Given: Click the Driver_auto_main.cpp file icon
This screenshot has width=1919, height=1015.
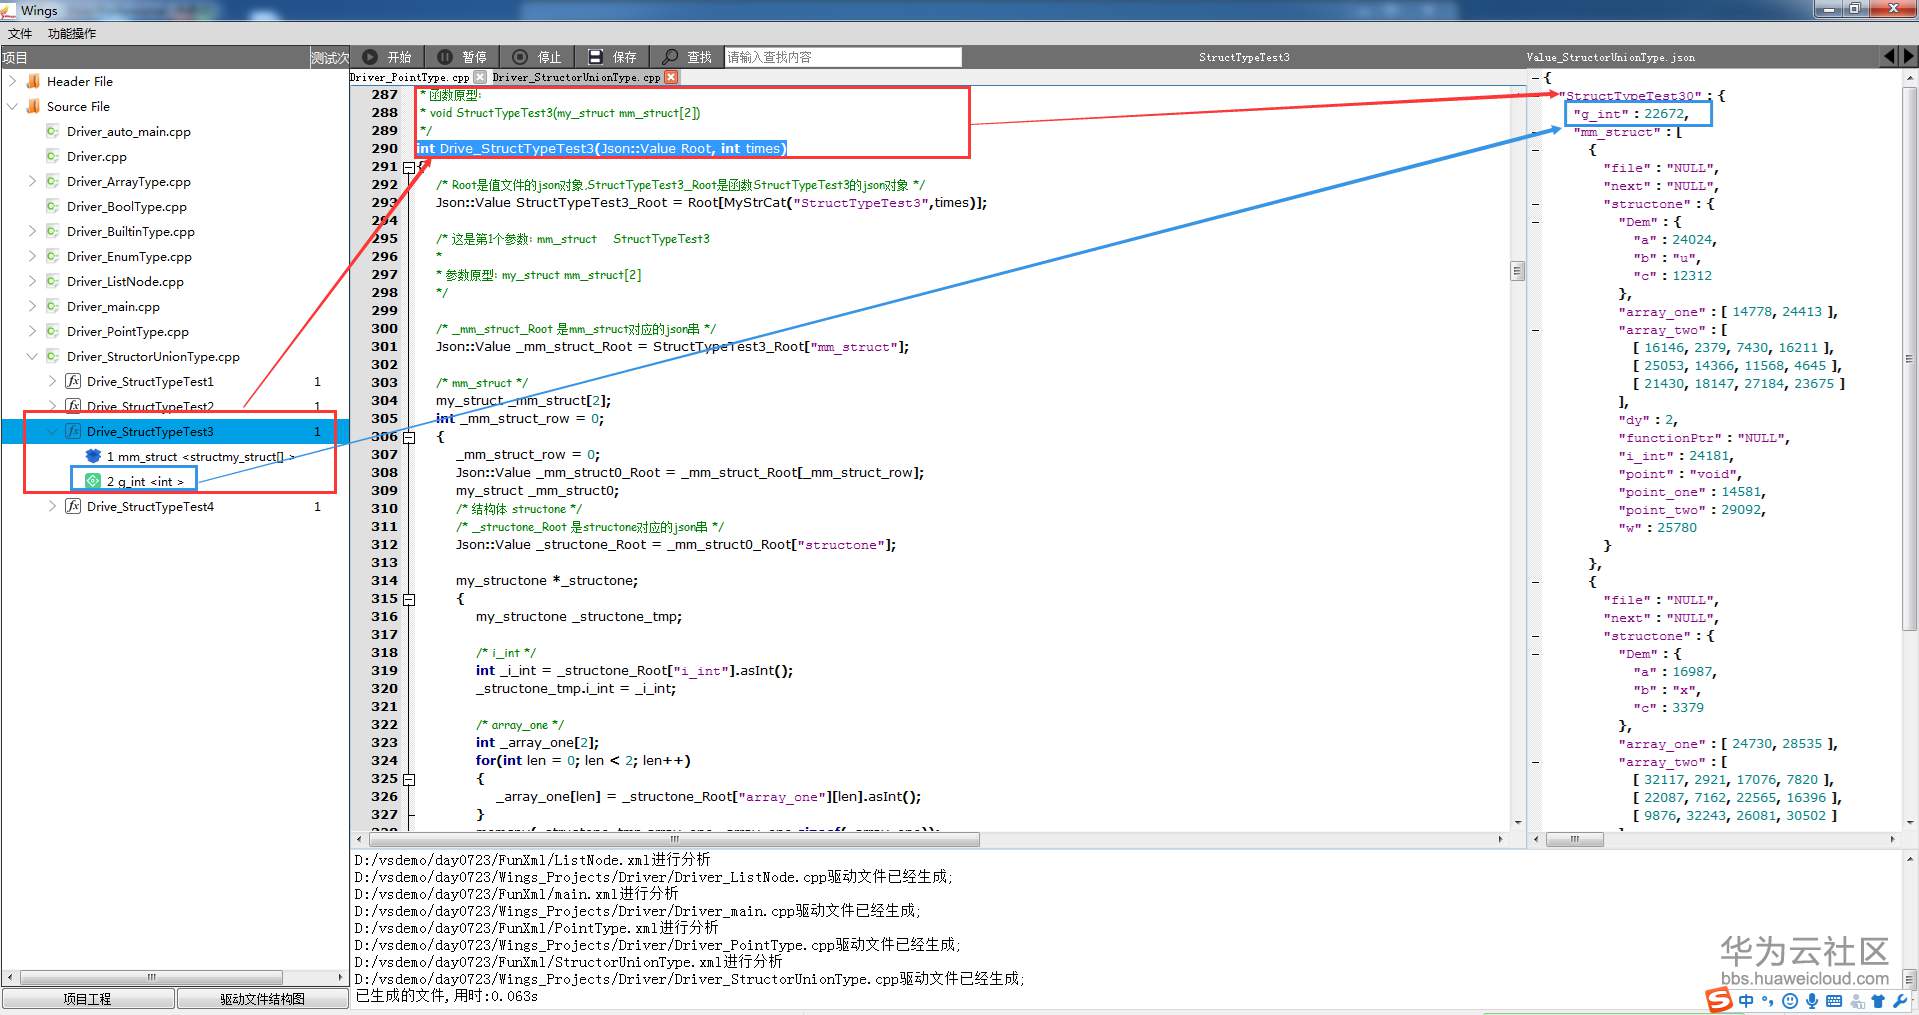Looking at the screenshot, I should pyautogui.click(x=53, y=131).
